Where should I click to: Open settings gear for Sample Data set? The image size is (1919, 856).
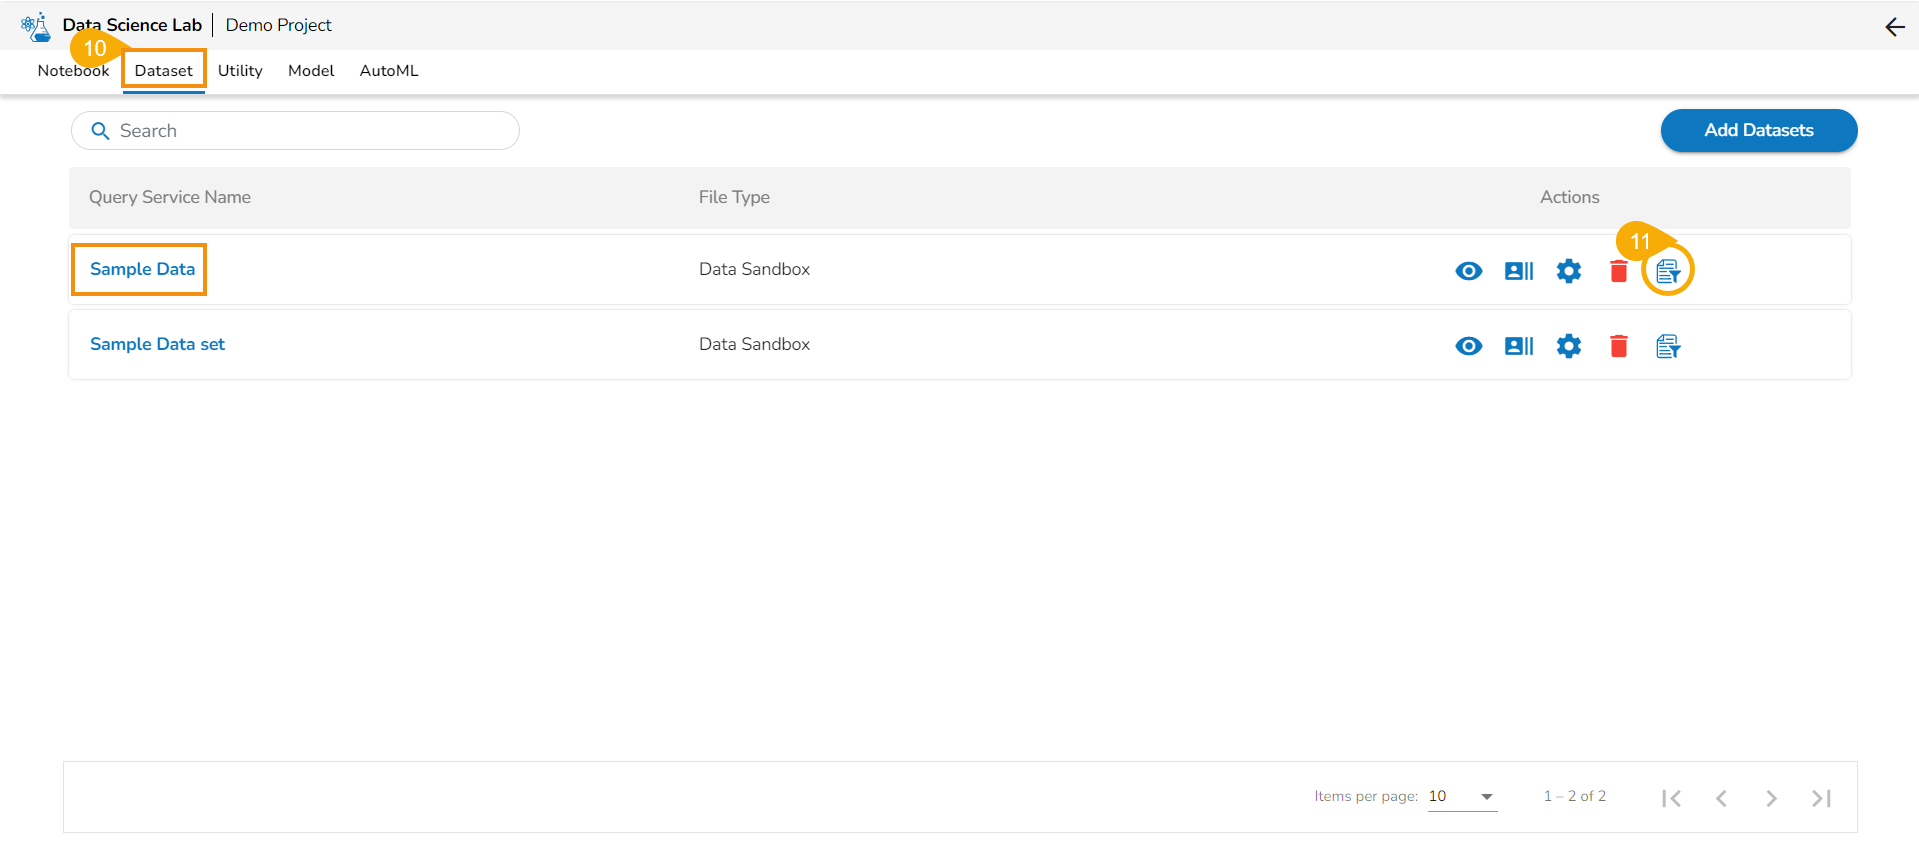[1568, 346]
